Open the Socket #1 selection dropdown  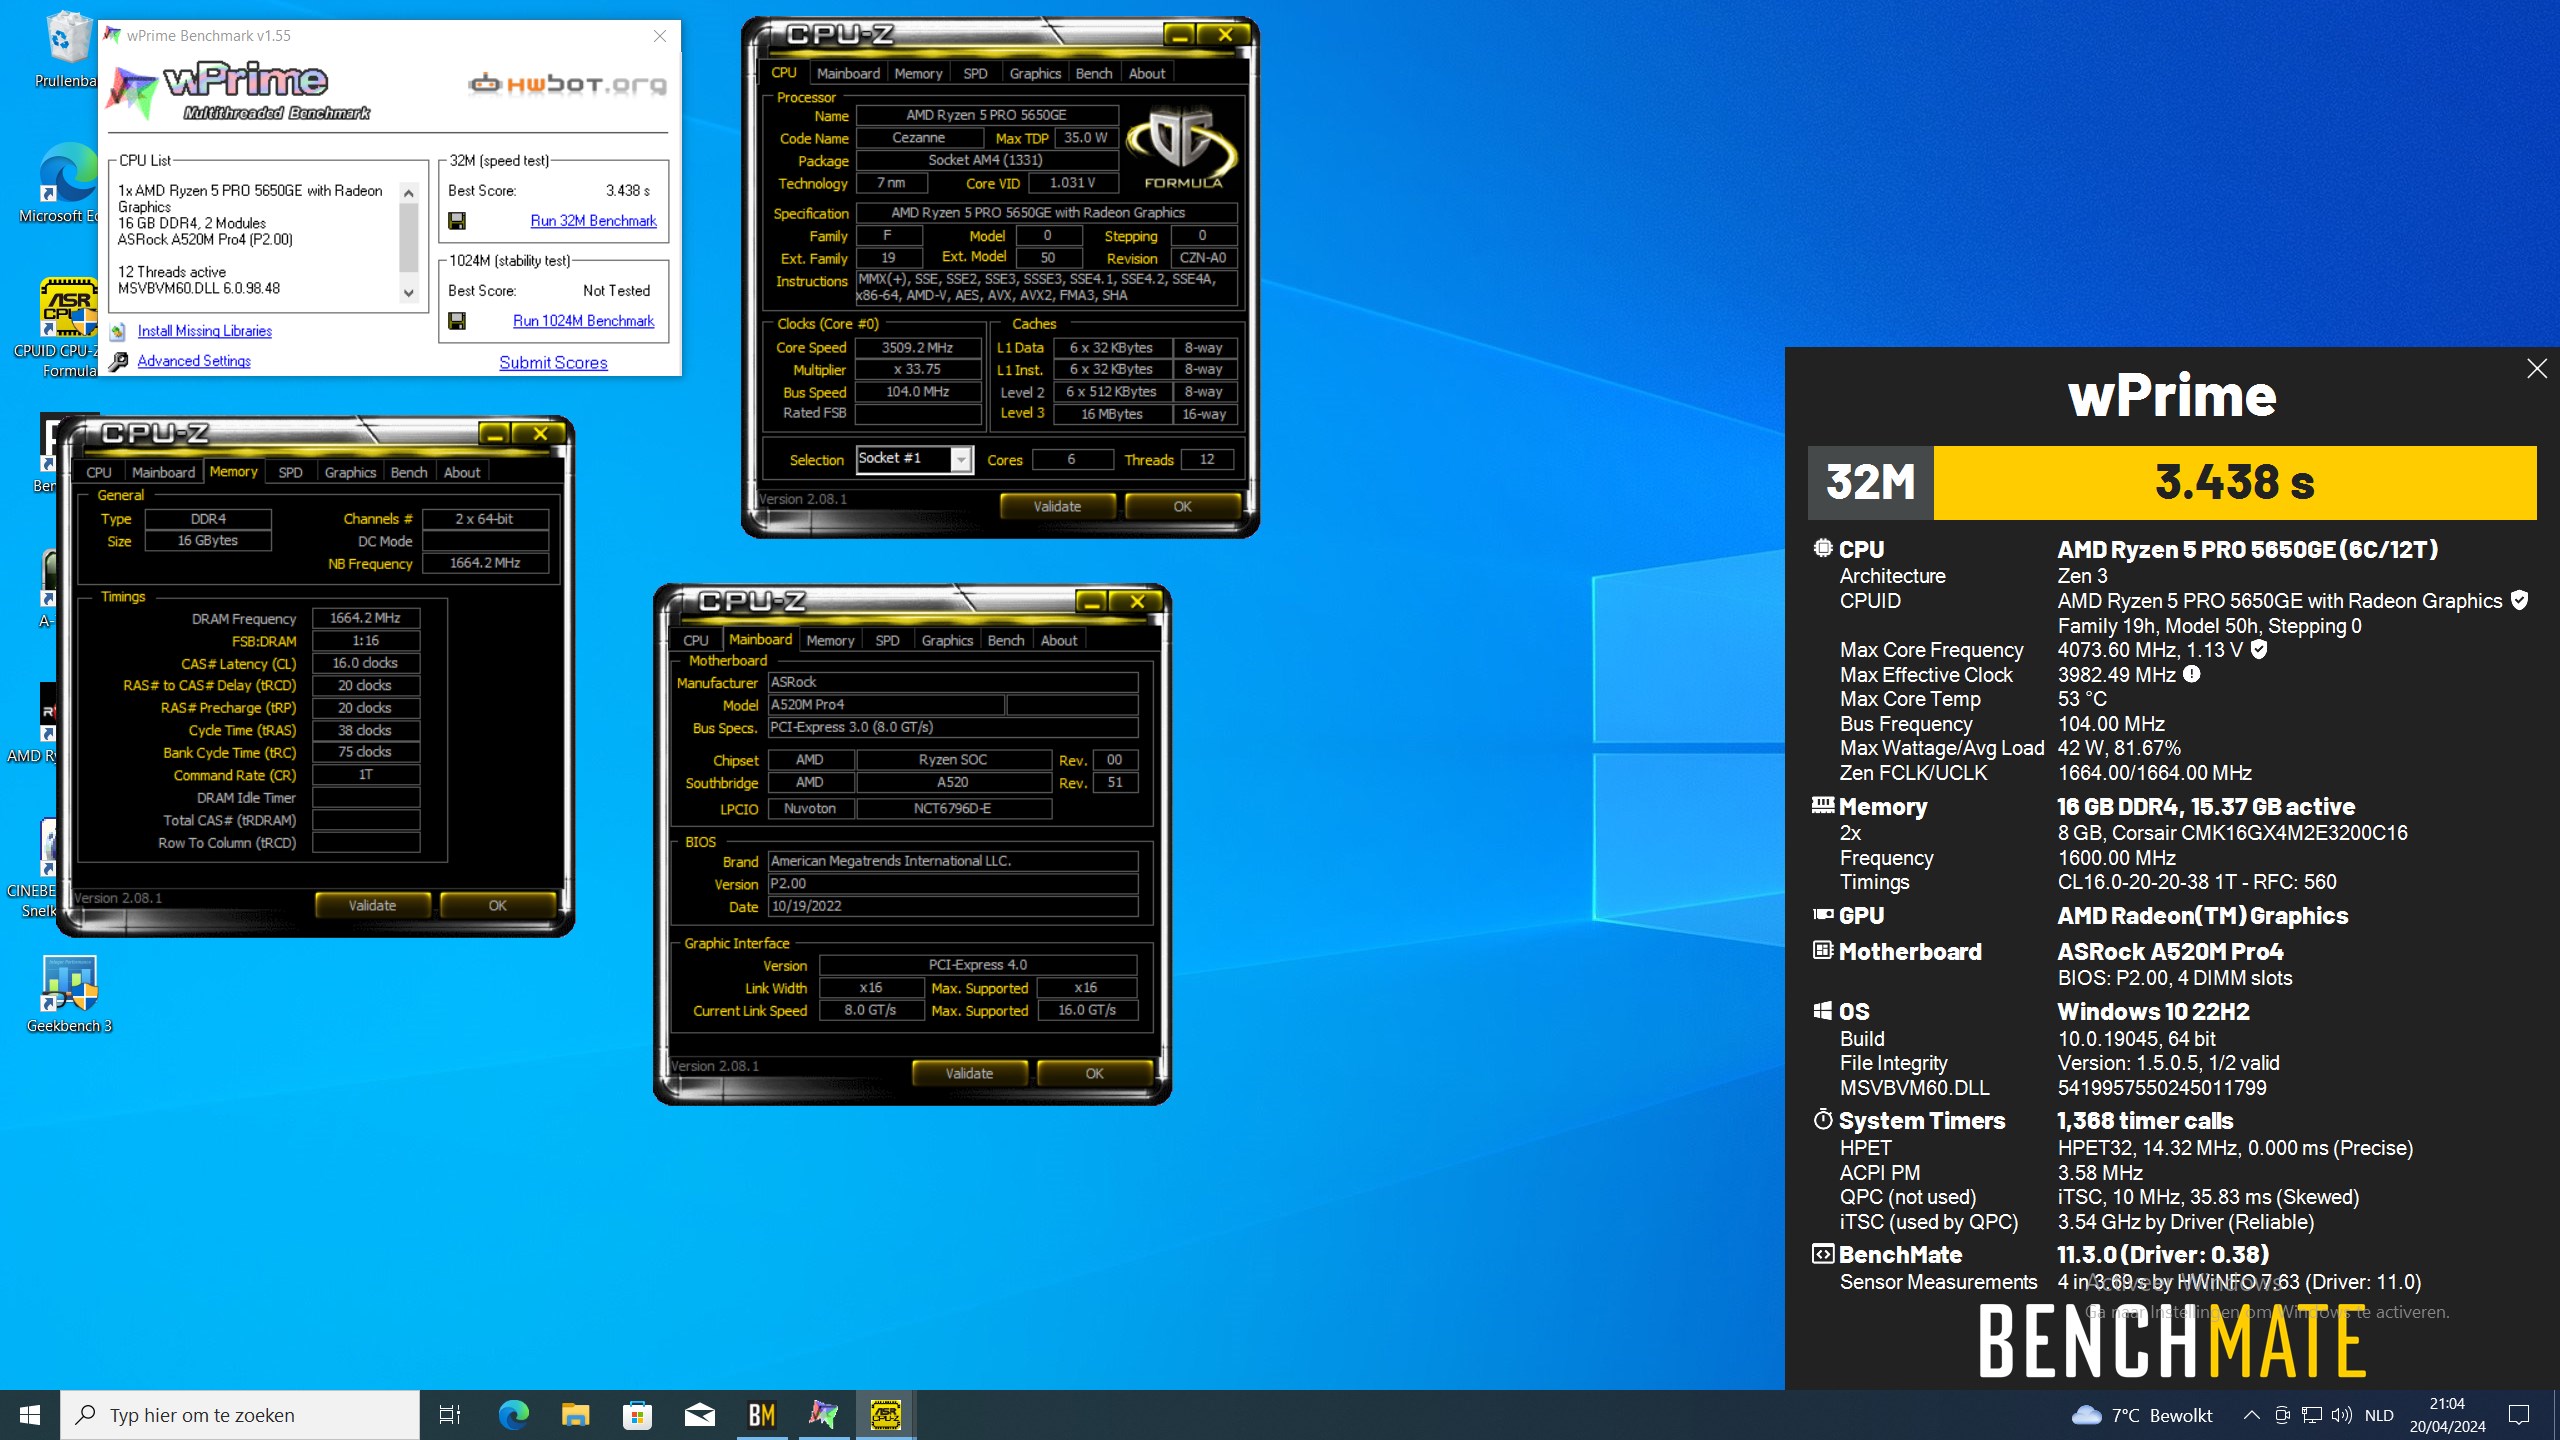coord(961,459)
